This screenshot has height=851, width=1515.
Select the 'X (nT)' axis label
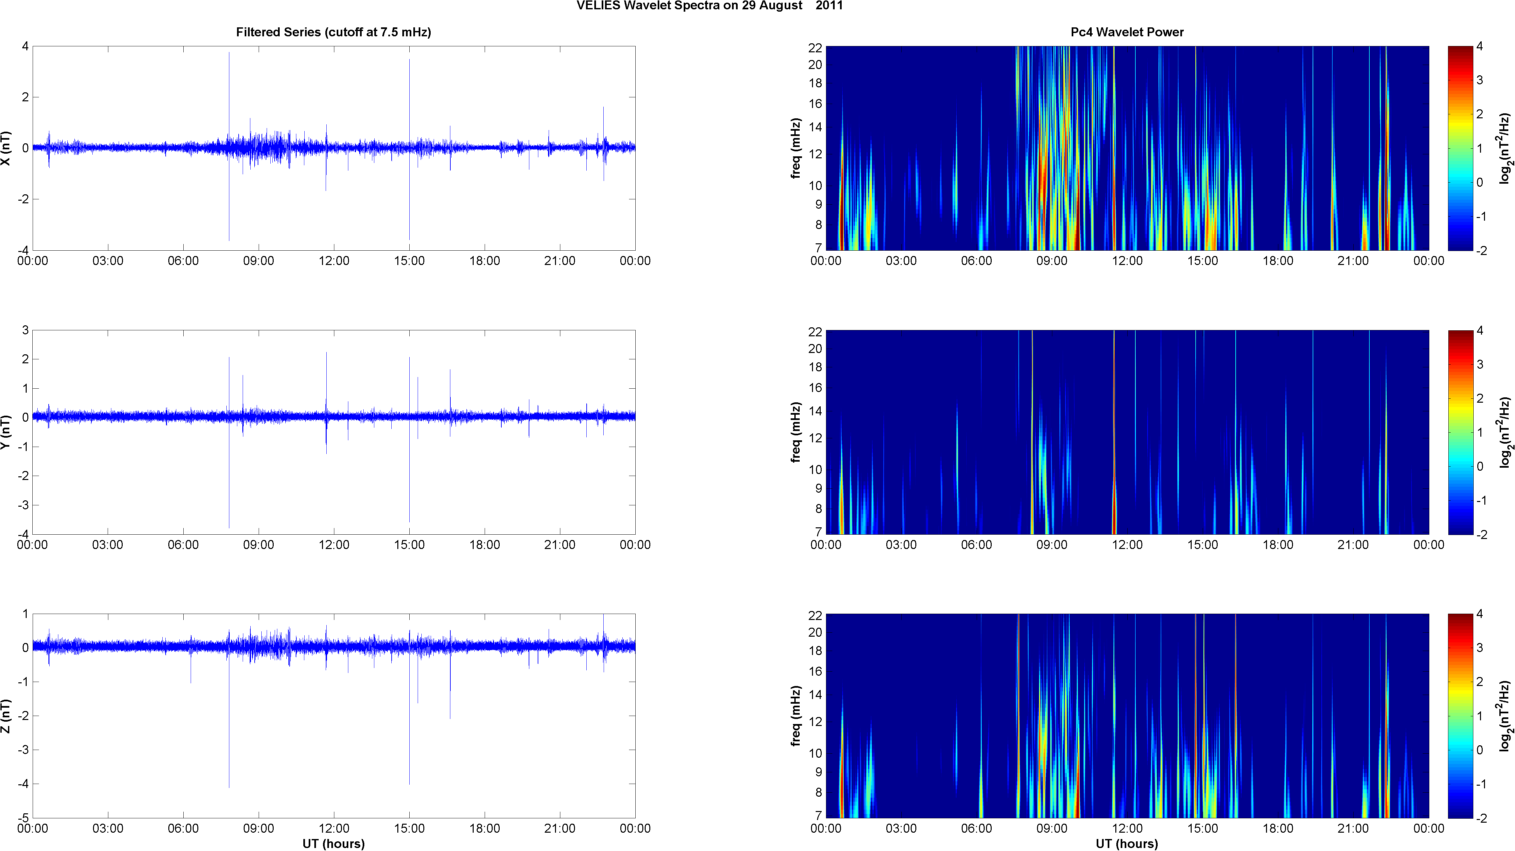point(8,148)
